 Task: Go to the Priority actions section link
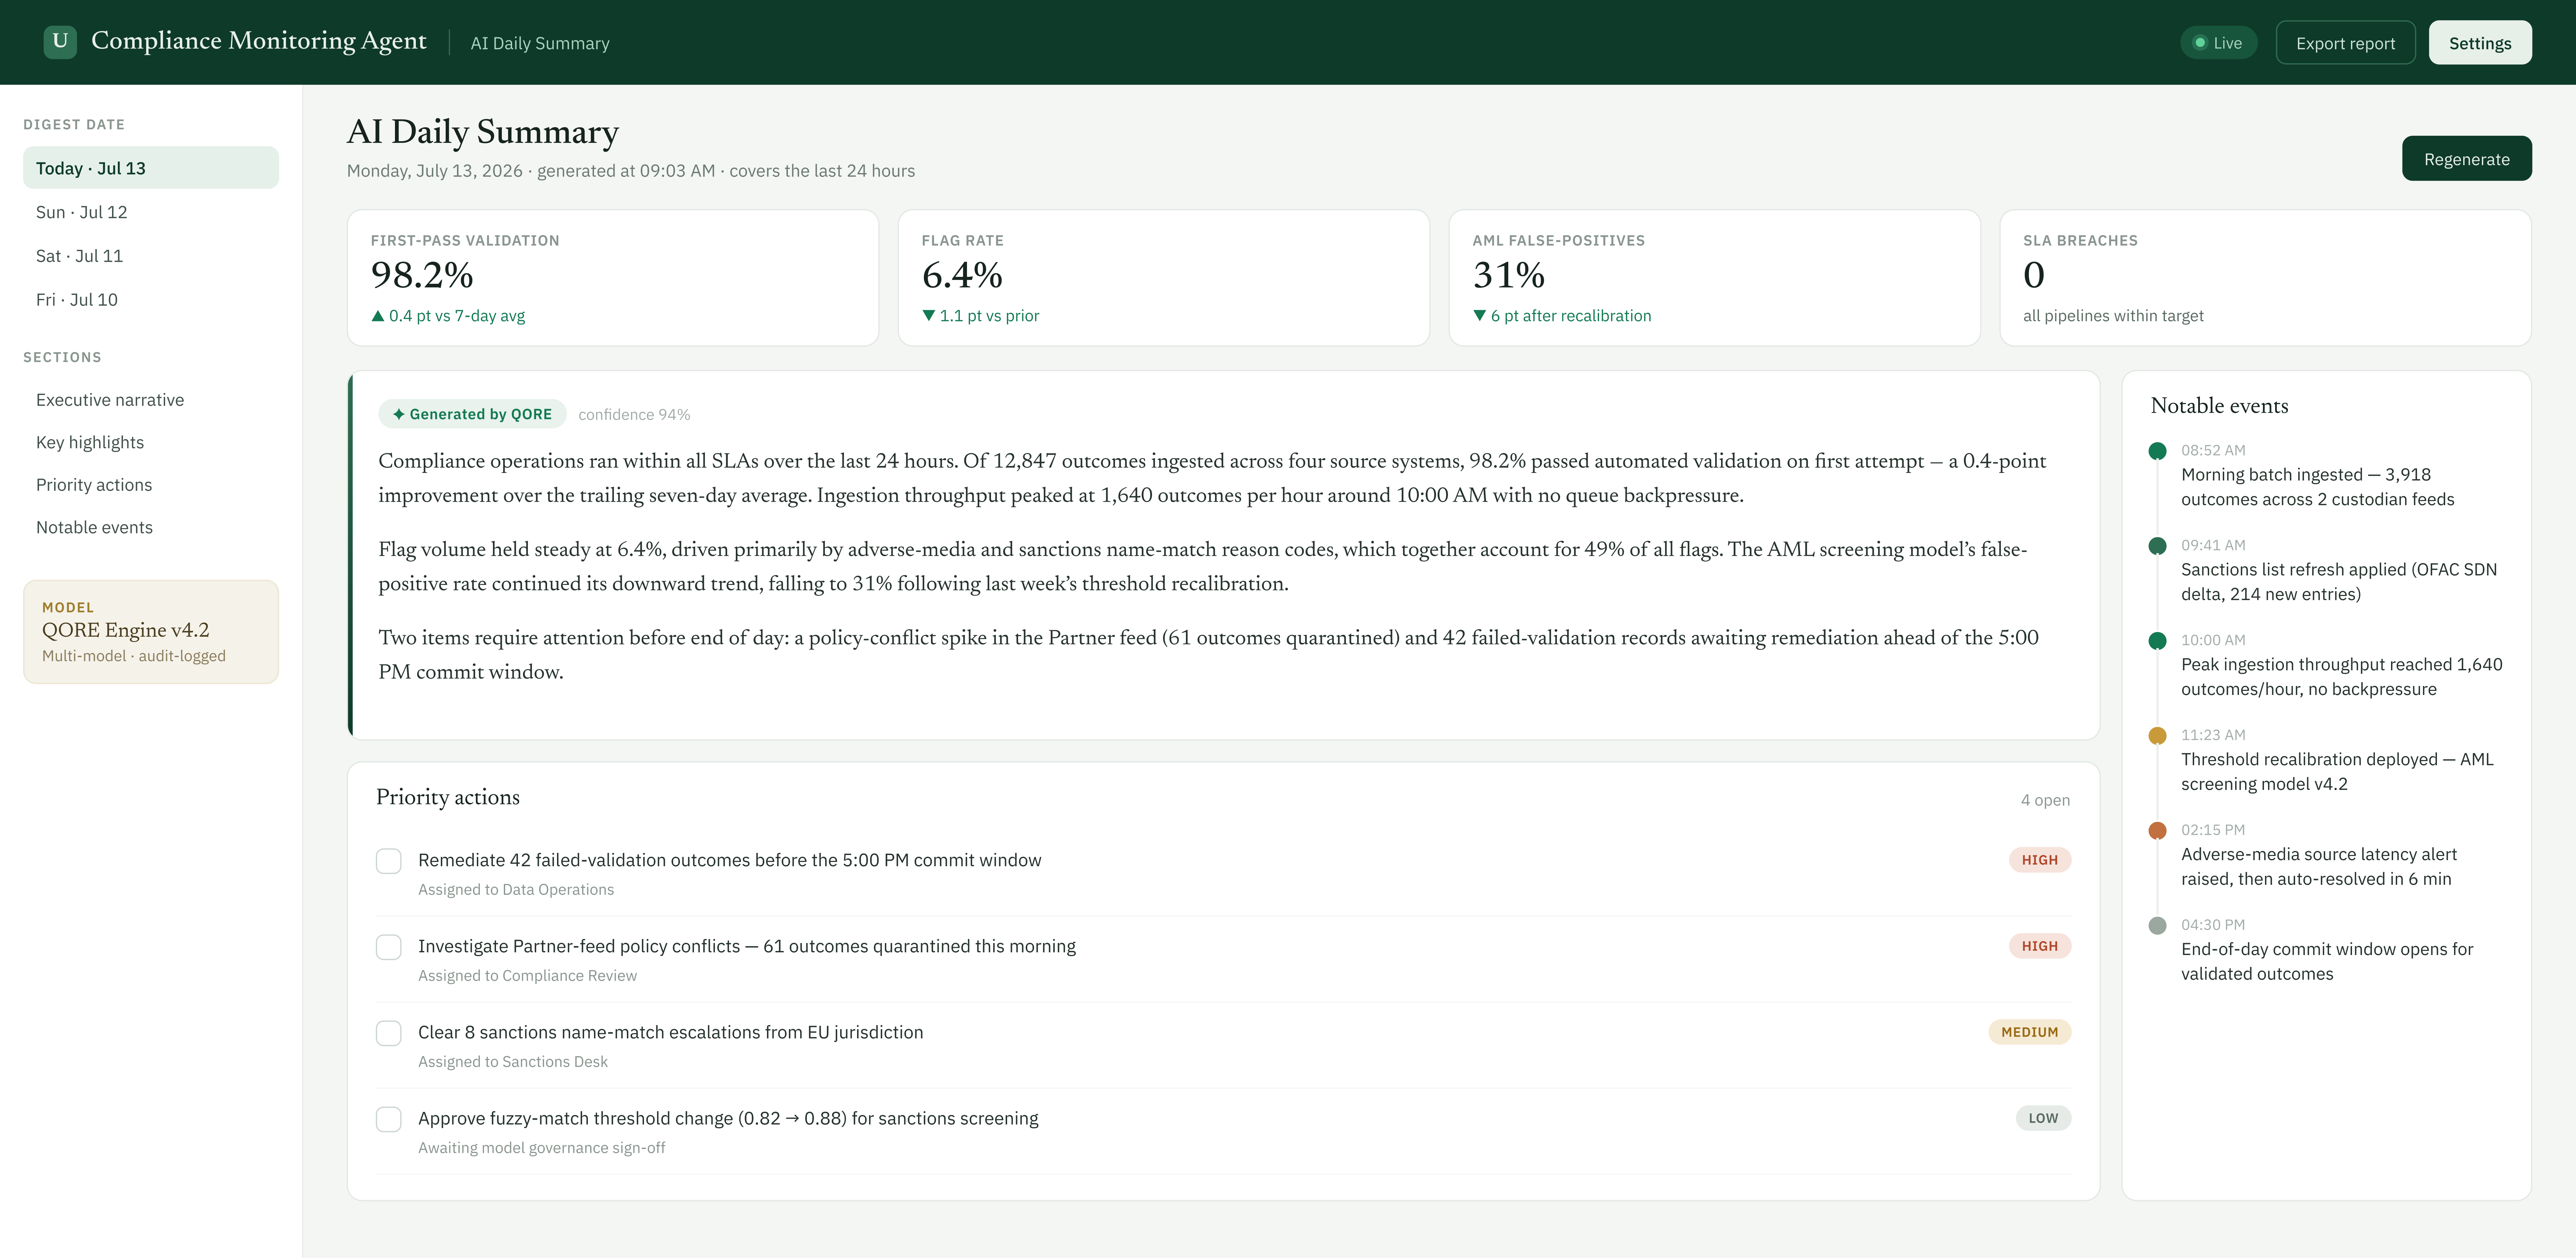coord(151,485)
